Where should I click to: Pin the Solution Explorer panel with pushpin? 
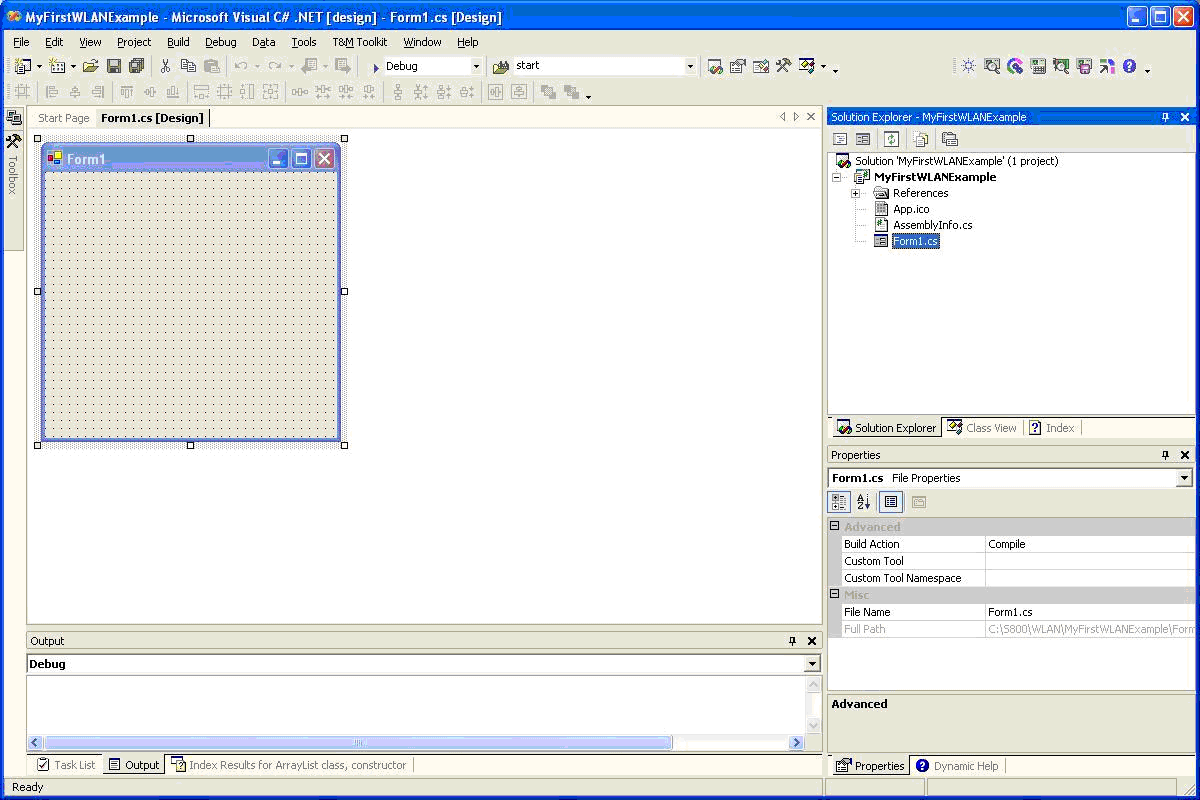coord(1165,117)
